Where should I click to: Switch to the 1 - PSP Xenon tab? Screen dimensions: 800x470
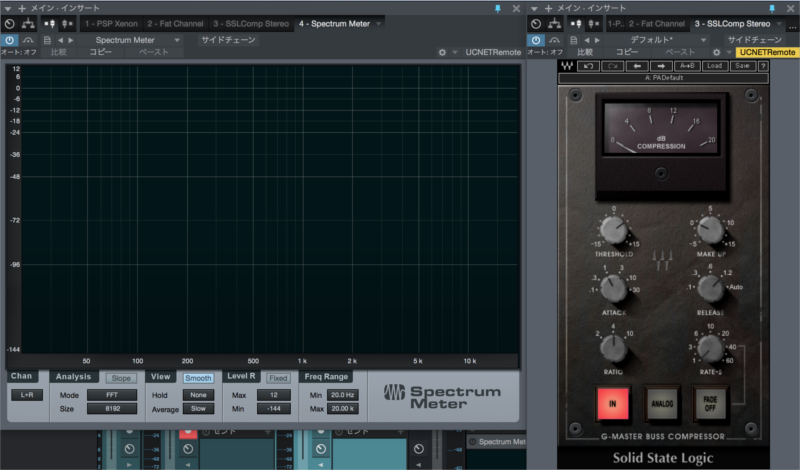(x=111, y=23)
